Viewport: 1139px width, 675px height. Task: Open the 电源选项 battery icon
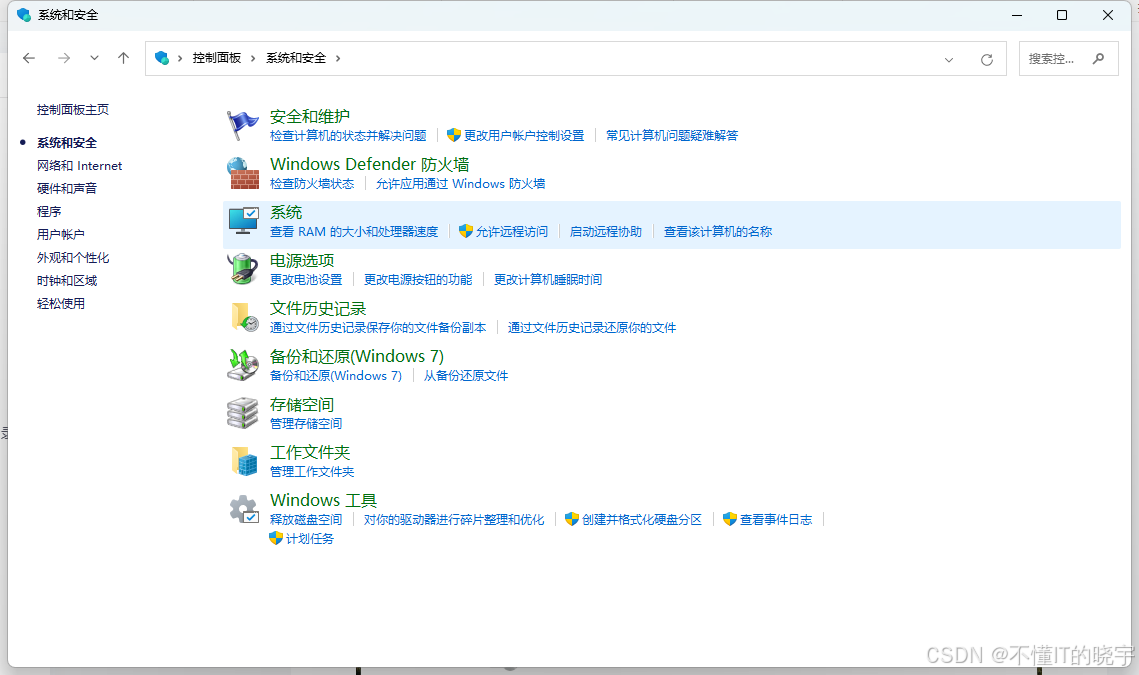243,269
